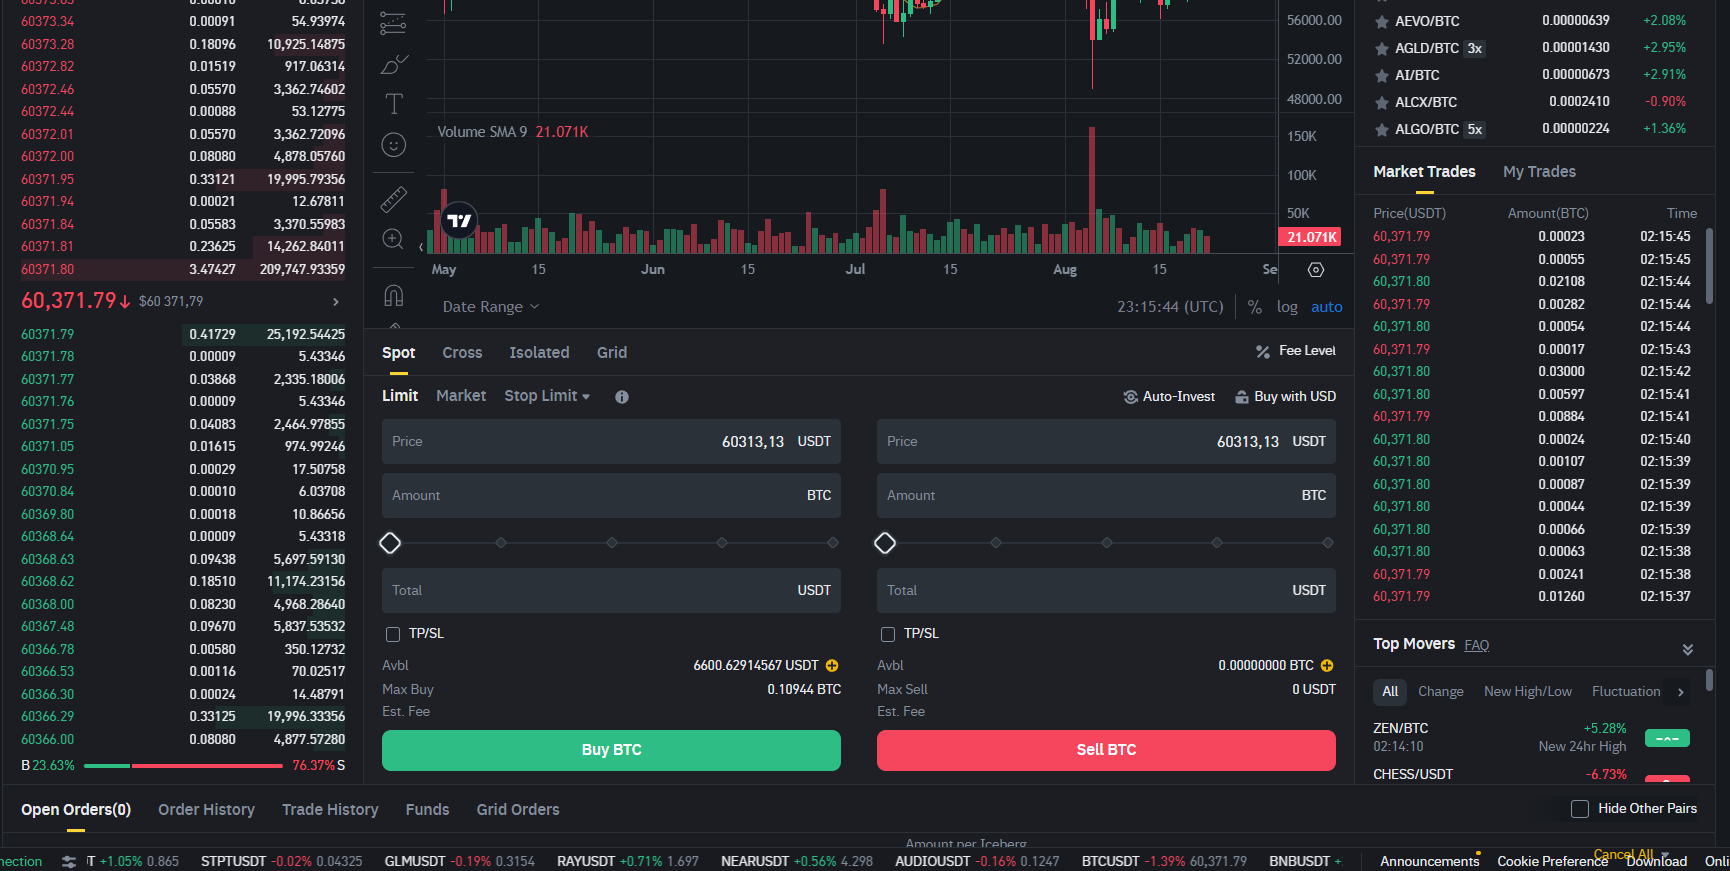Check Hide Other Pairs
Screen dimensions: 1730x871
[x=1580, y=809]
